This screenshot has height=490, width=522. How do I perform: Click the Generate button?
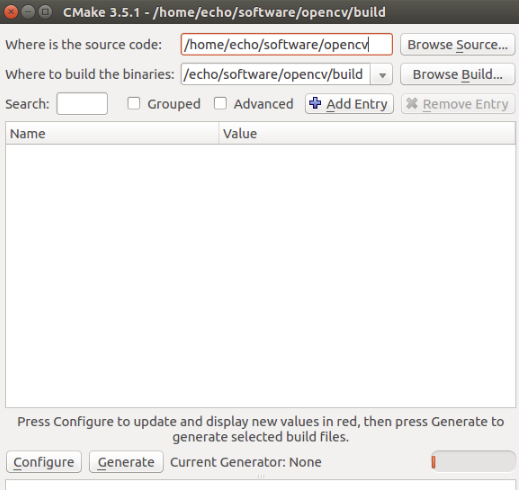[126, 462]
